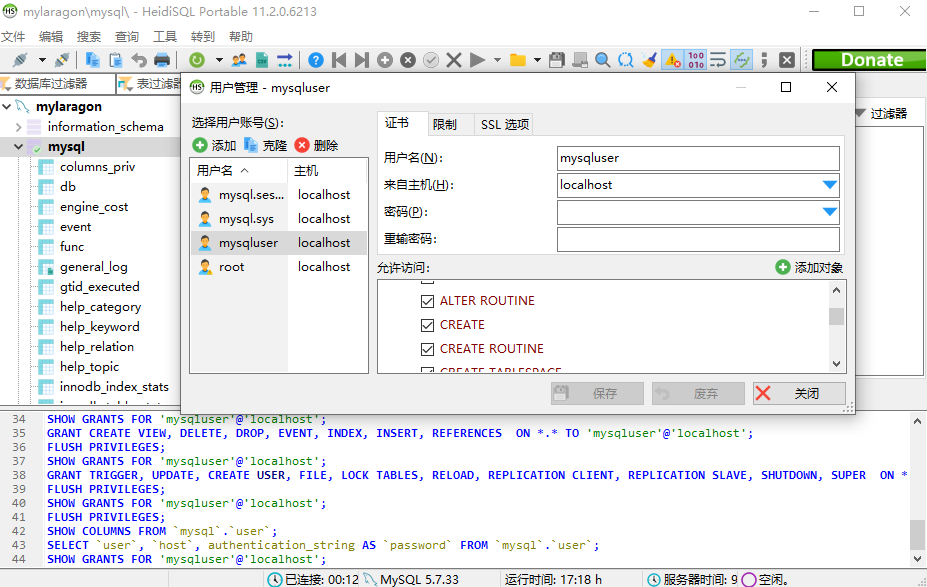Open the export database arrow icon
This screenshot has width=927, height=587.
(284, 60)
